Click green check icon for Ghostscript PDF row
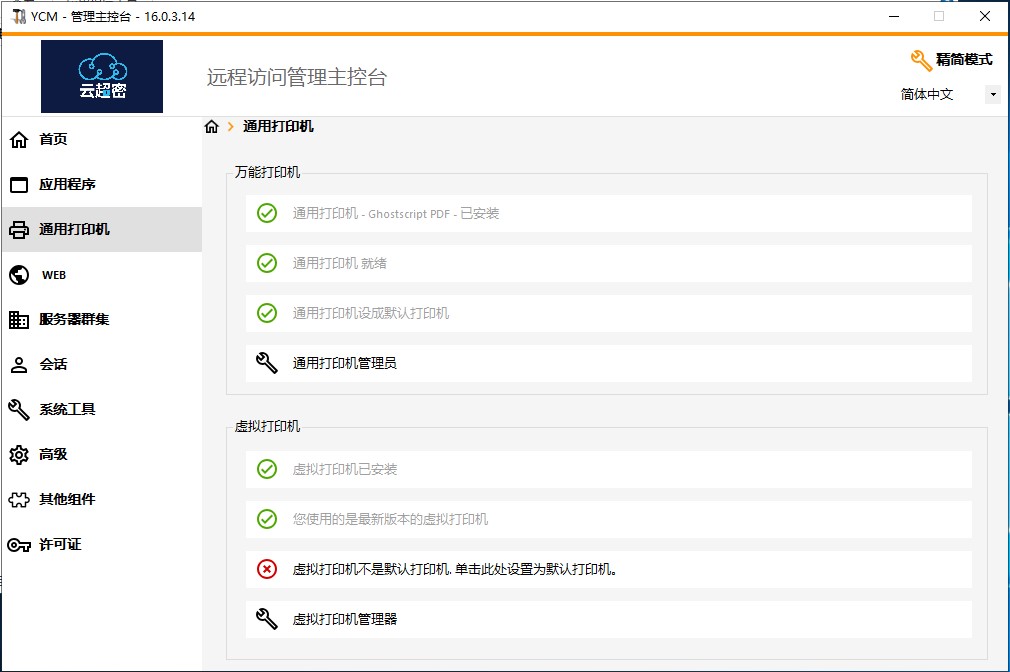 tap(267, 213)
